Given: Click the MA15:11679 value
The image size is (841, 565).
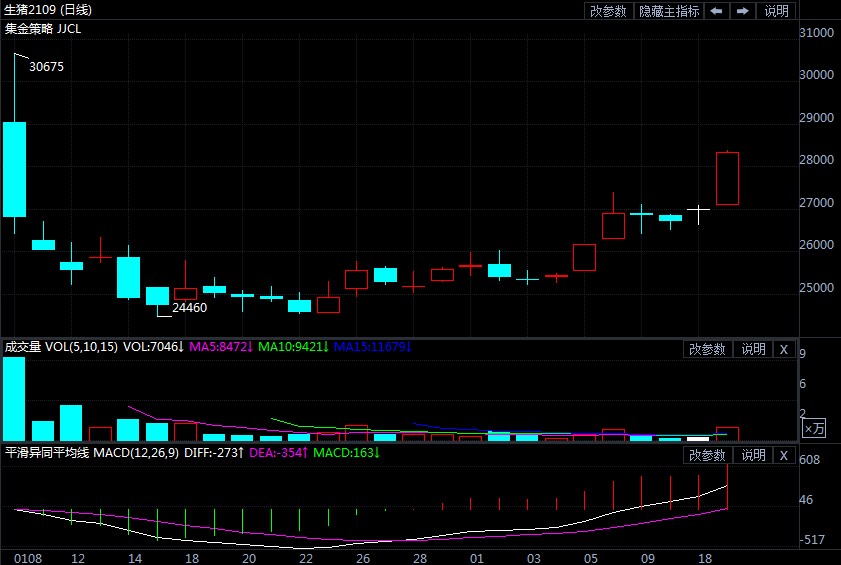Looking at the screenshot, I should point(372,347).
